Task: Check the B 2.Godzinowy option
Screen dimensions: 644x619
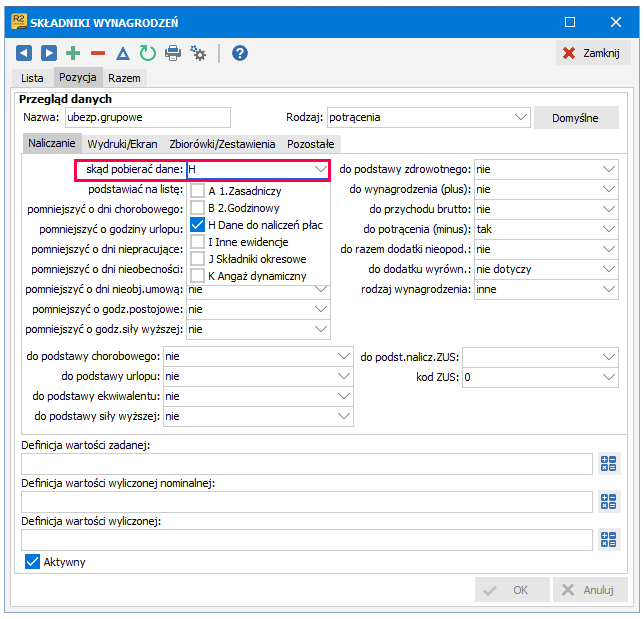Action: 198,207
